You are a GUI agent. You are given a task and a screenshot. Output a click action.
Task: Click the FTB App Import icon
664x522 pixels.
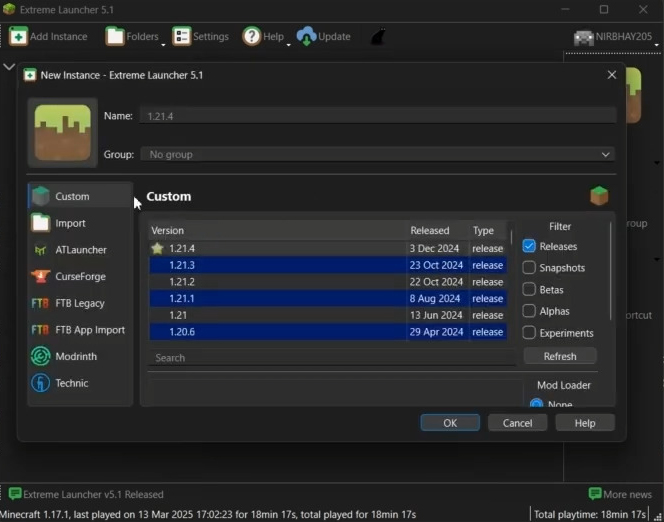(40, 330)
